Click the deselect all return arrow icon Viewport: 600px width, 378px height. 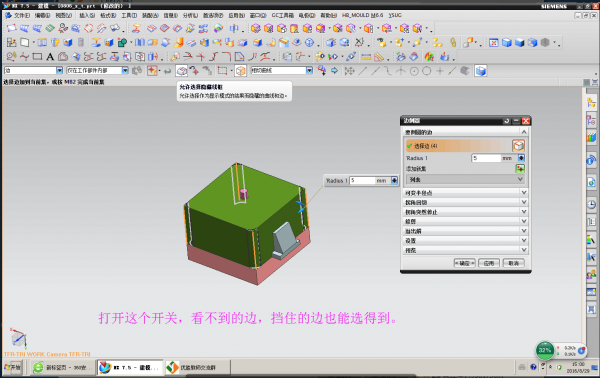coord(167,71)
